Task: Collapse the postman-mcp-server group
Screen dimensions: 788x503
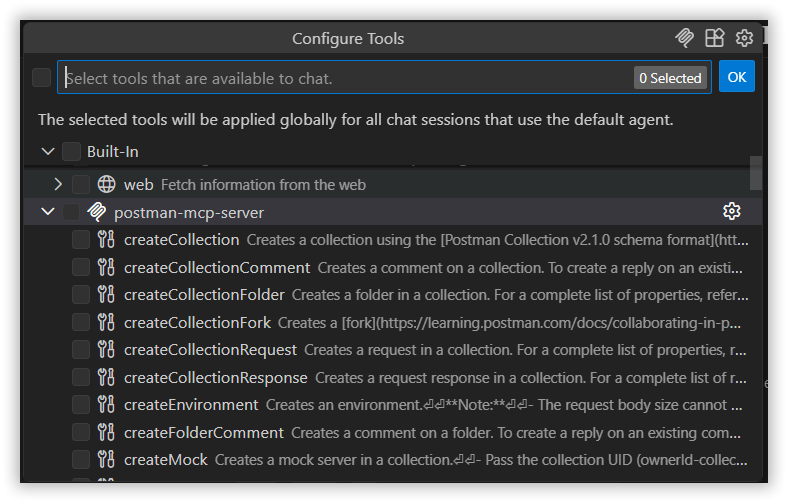Action: pyautogui.click(x=48, y=211)
